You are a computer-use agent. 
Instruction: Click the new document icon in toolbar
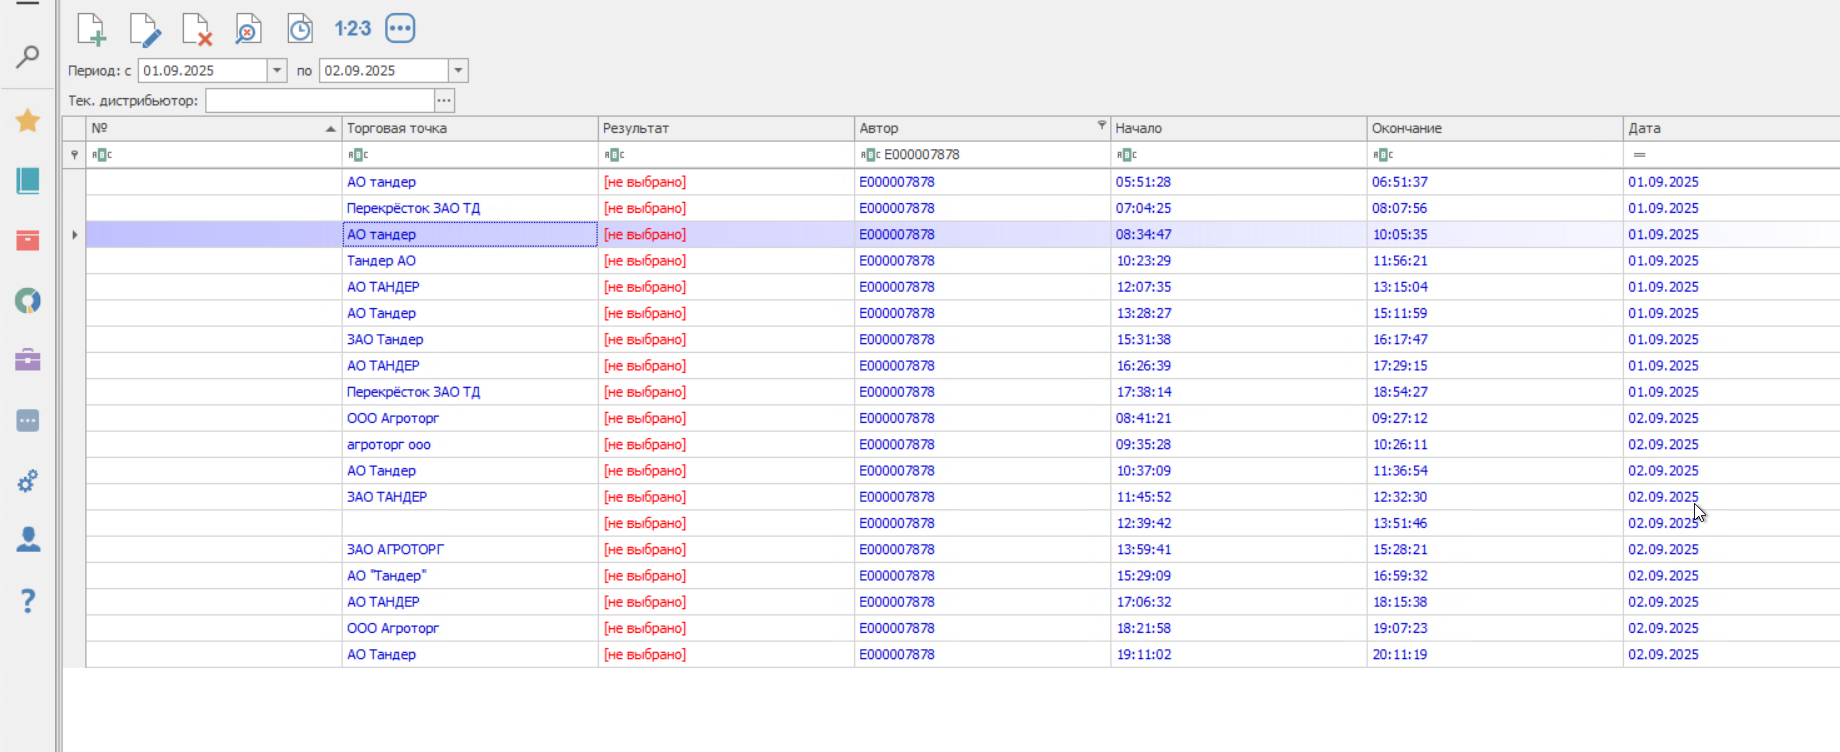coord(92,29)
